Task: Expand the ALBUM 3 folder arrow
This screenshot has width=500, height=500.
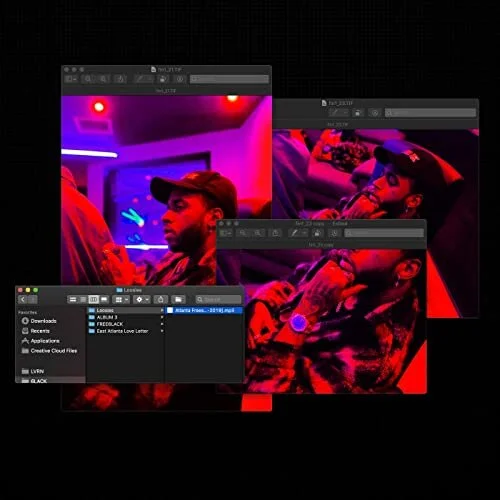Action: (162, 317)
